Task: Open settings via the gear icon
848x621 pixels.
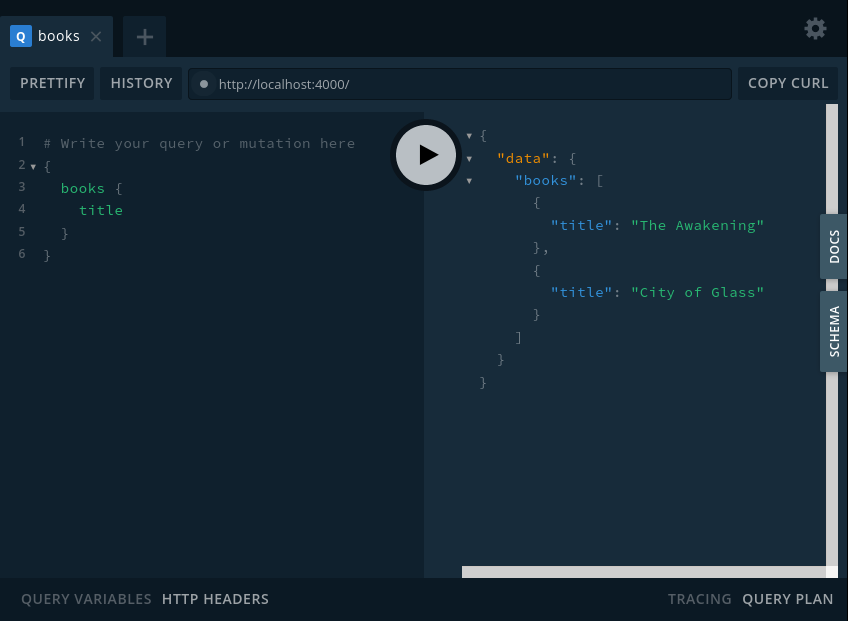Action: coord(815,29)
